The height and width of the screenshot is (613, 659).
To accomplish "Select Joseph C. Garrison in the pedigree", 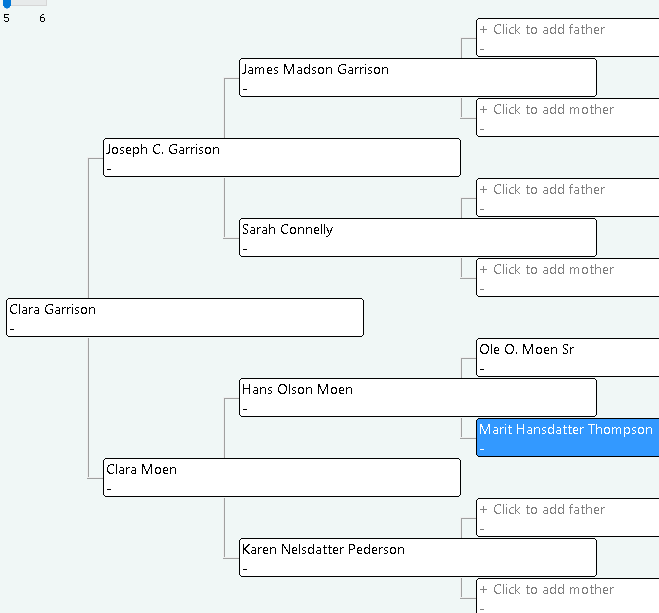I will pyautogui.click(x=282, y=158).
